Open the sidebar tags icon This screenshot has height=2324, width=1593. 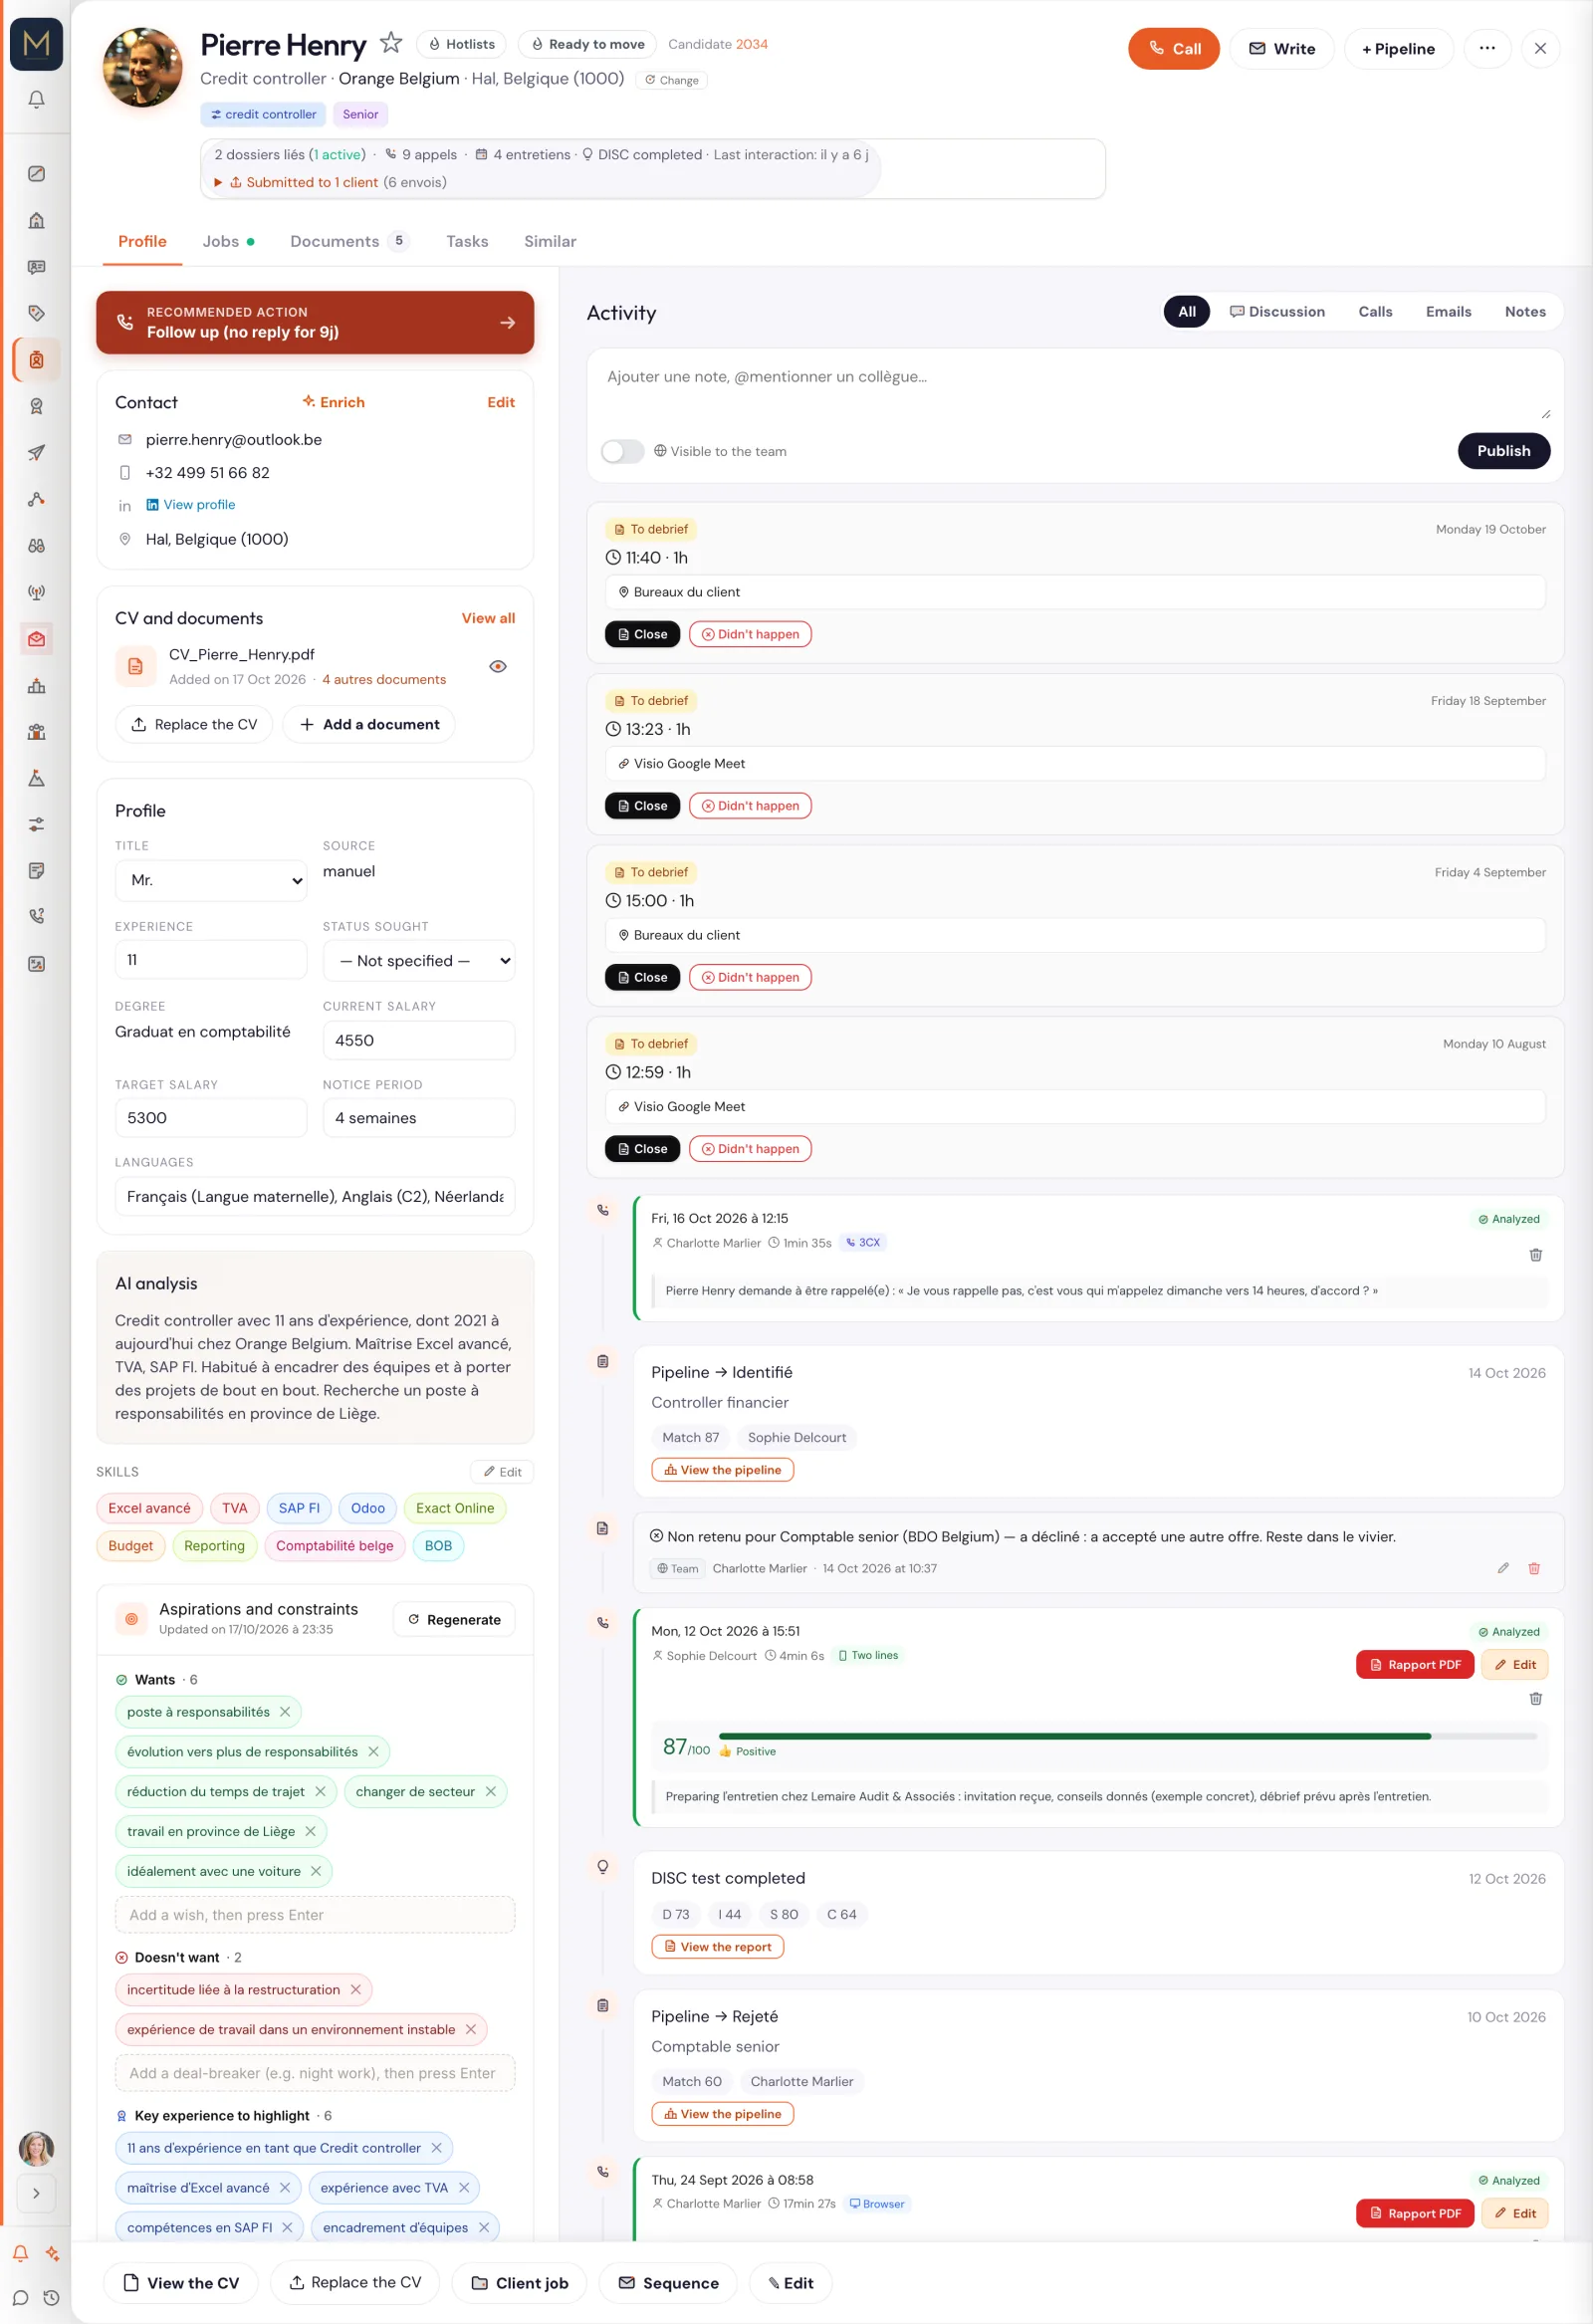[x=36, y=313]
